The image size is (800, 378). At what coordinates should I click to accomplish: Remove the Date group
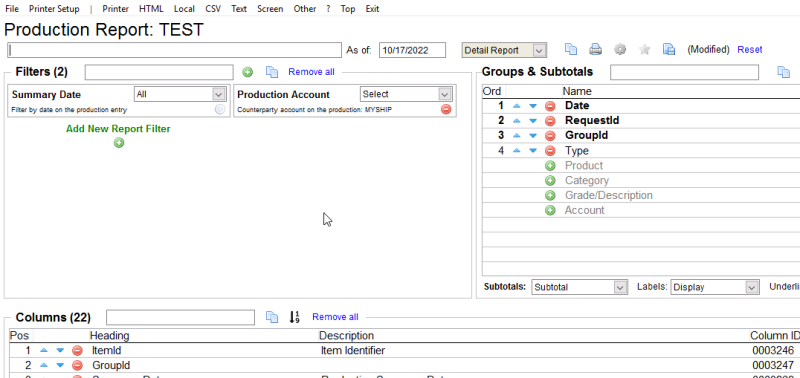click(550, 106)
